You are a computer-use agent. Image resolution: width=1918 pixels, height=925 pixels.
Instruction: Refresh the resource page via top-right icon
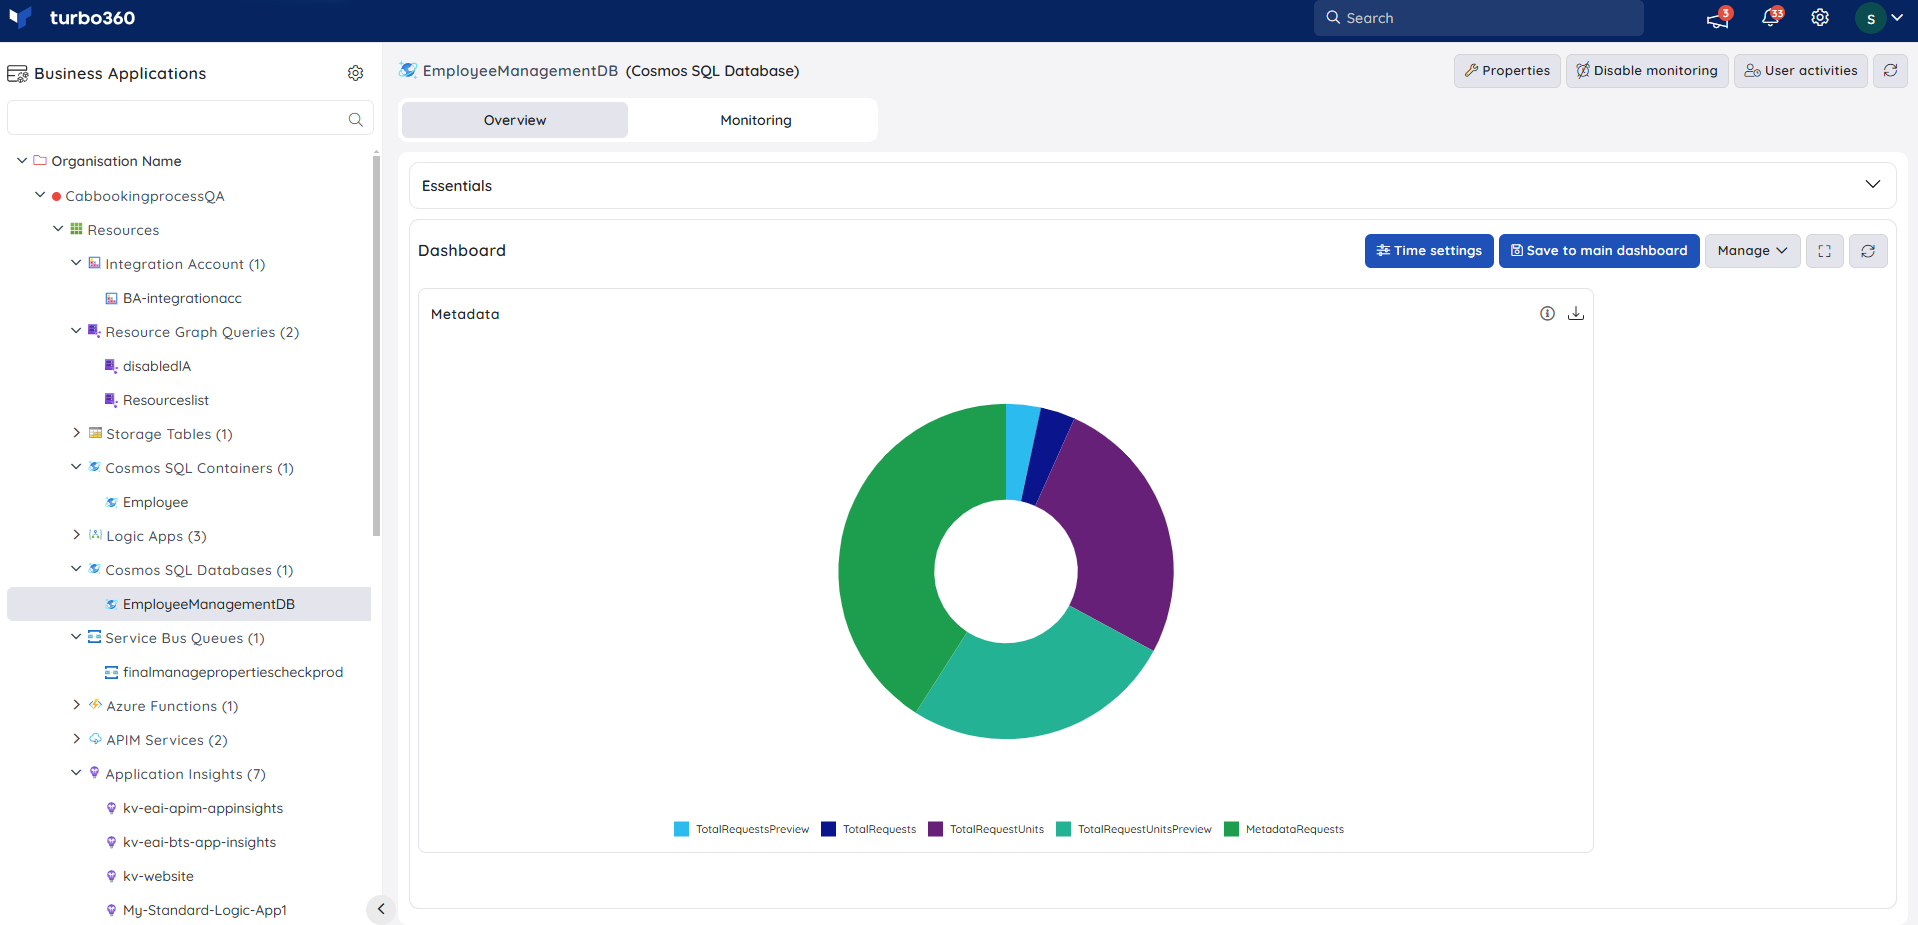point(1890,71)
